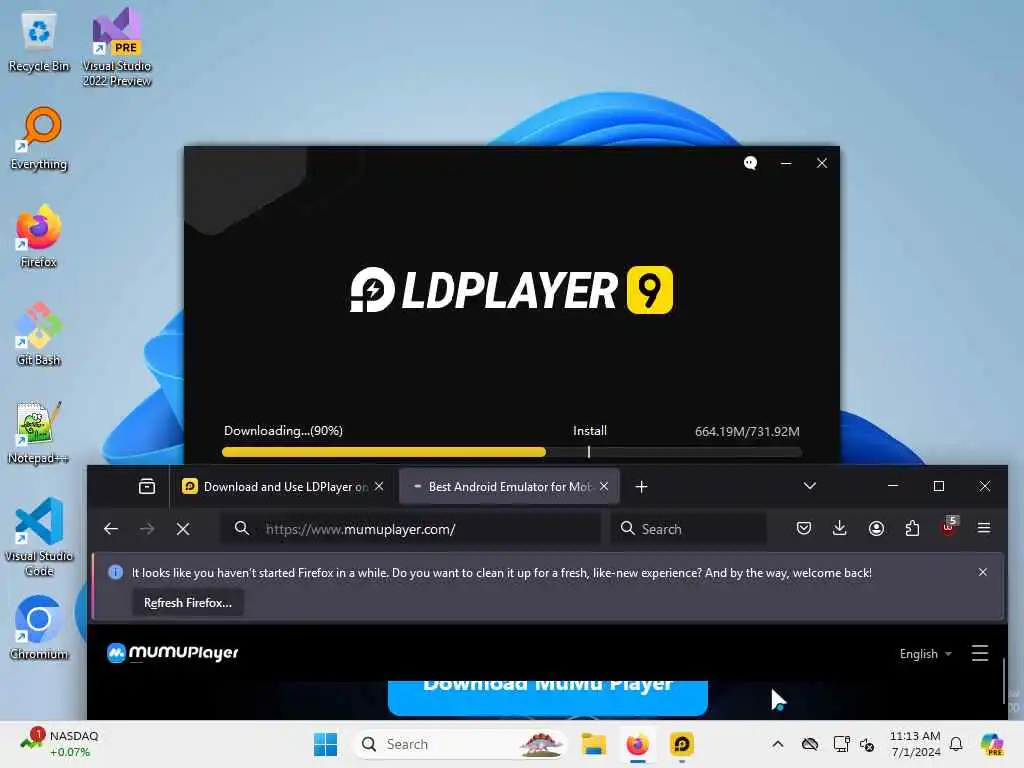
Task: Launch Visual Studio 2022 Preview shortcut
Action: click(116, 47)
